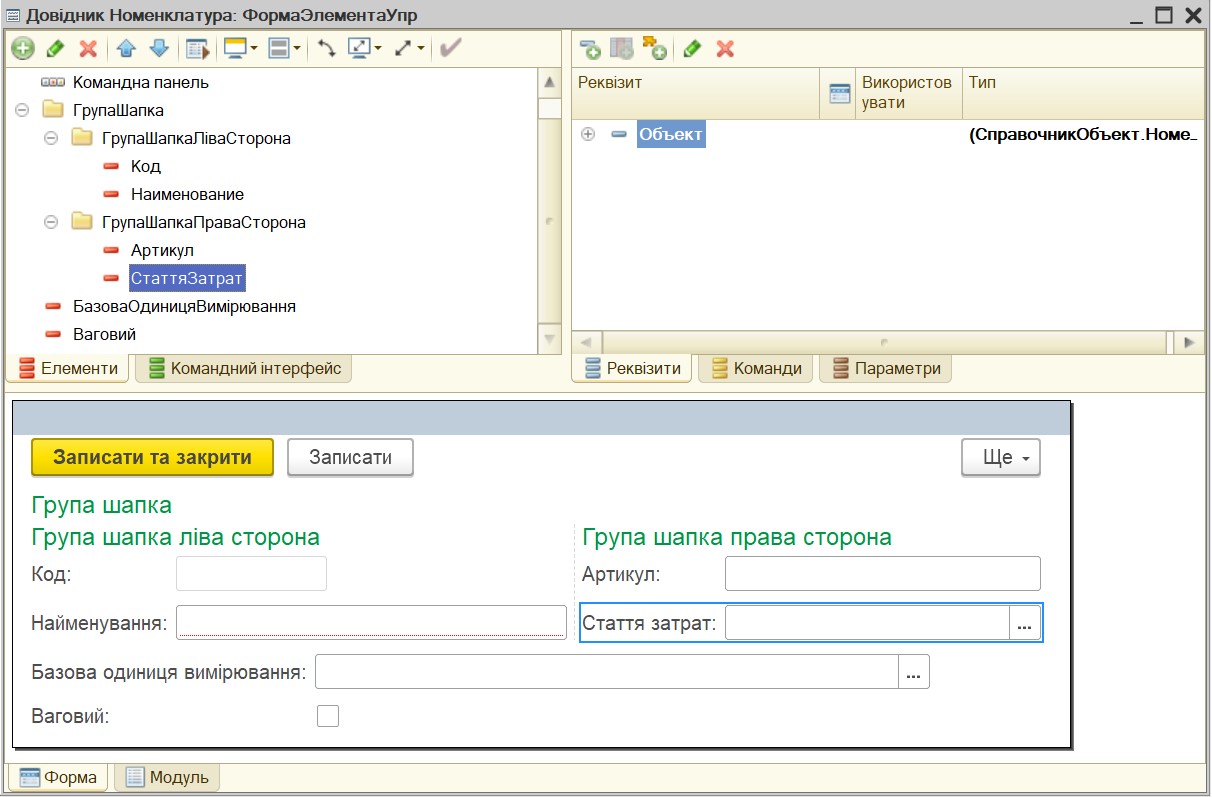Click requisites horizontal scrollbar right arrow
The height and width of the screenshot is (797, 1212).
coord(1189,342)
